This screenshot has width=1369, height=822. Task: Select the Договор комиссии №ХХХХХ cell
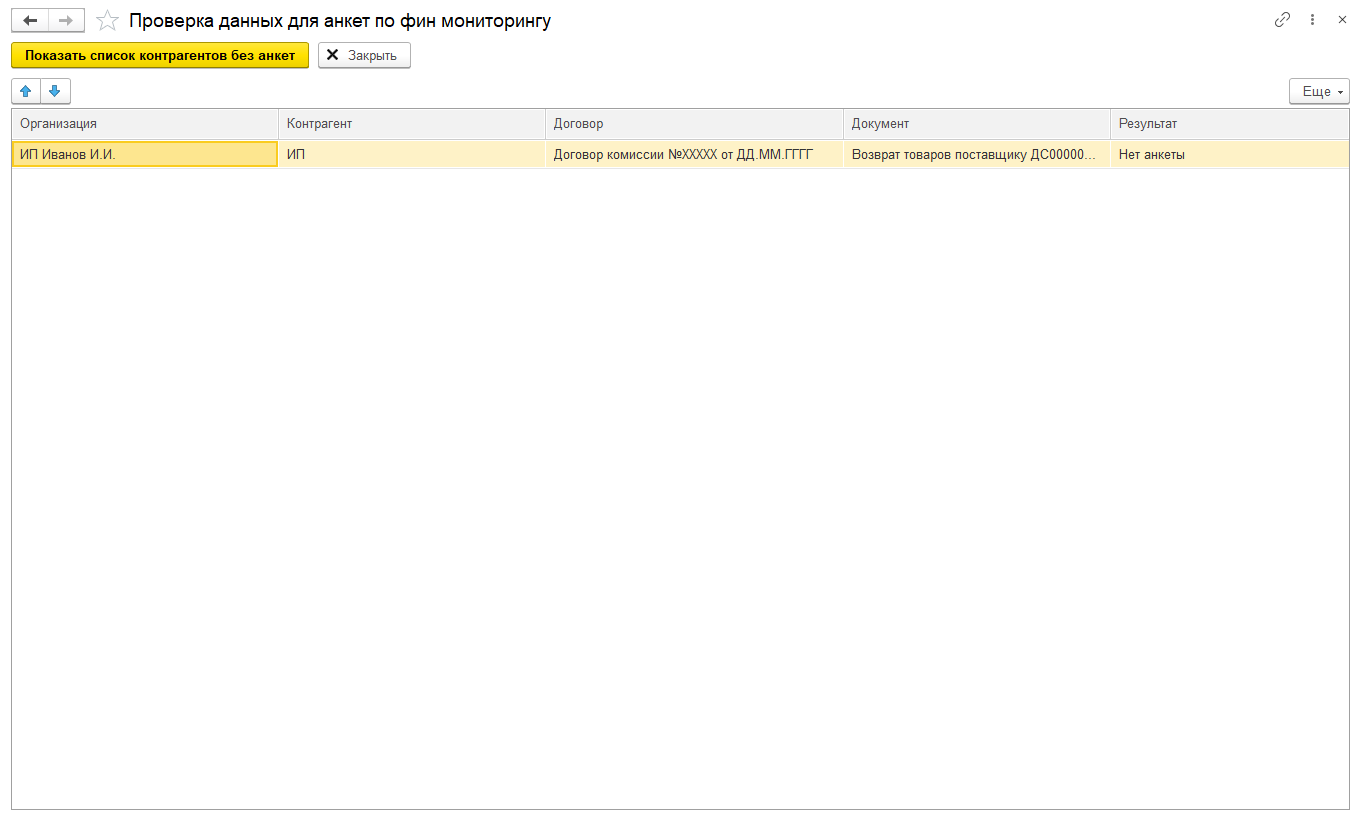click(694, 154)
